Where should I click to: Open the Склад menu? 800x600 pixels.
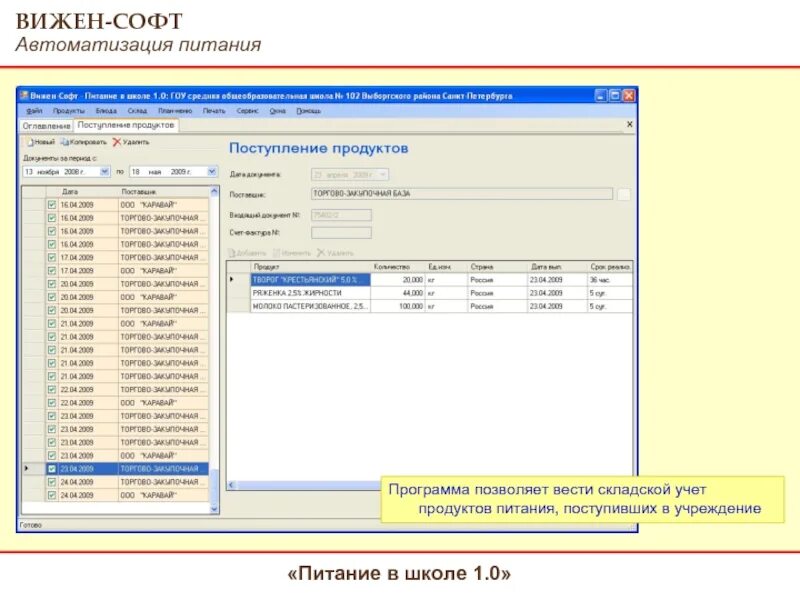[137, 111]
